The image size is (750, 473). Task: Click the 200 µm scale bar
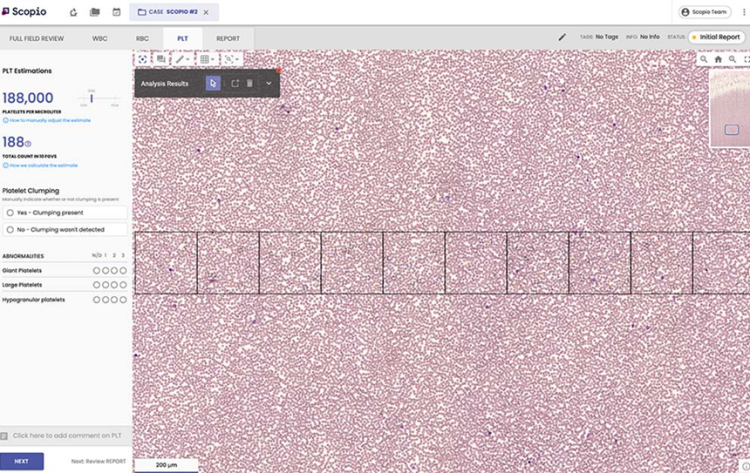pos(166,465)
